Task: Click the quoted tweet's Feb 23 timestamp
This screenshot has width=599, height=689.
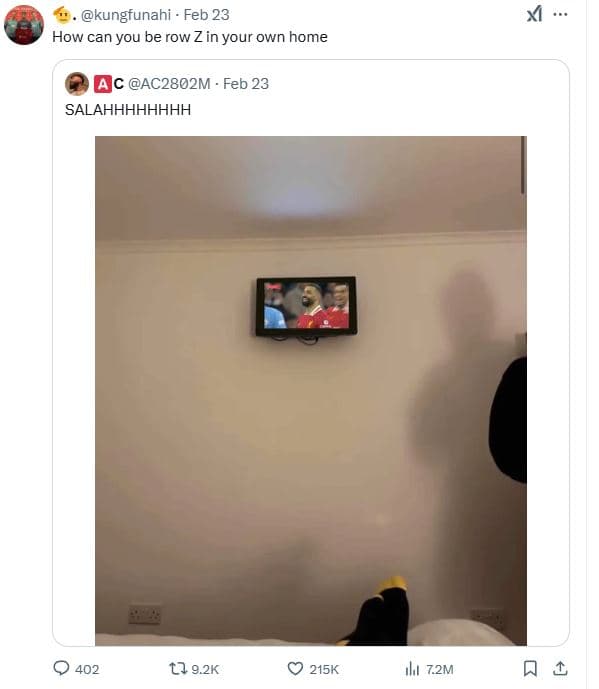Action: [x=246, y=83]
